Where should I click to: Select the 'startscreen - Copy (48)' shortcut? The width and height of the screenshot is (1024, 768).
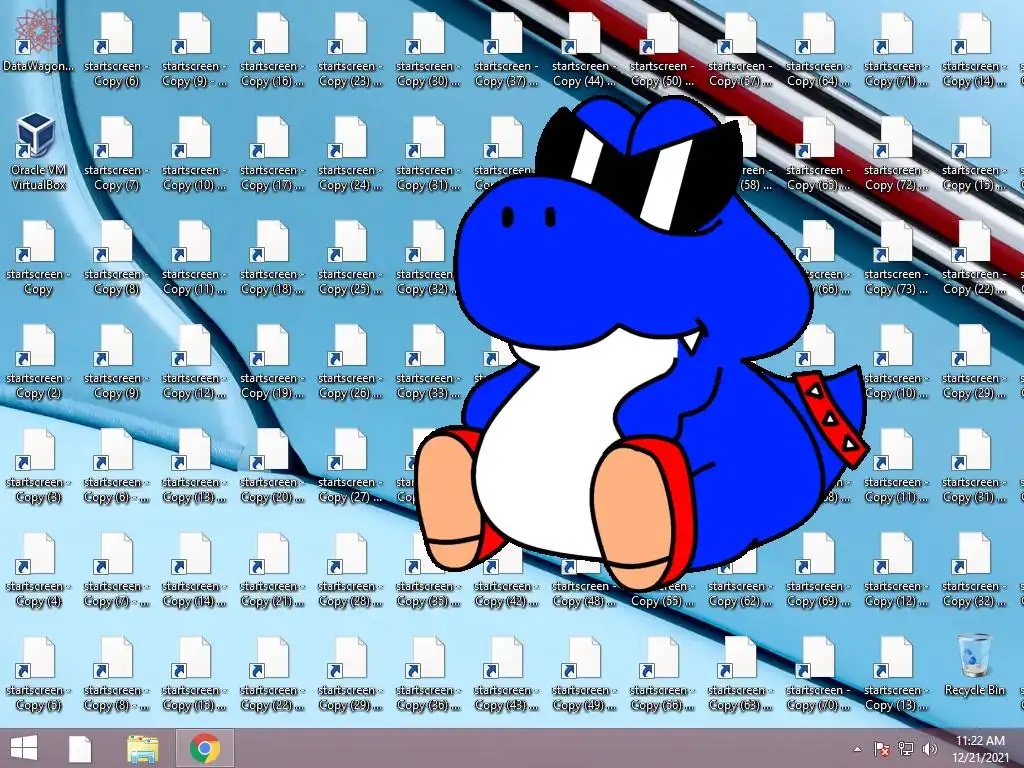click(584, 584)
